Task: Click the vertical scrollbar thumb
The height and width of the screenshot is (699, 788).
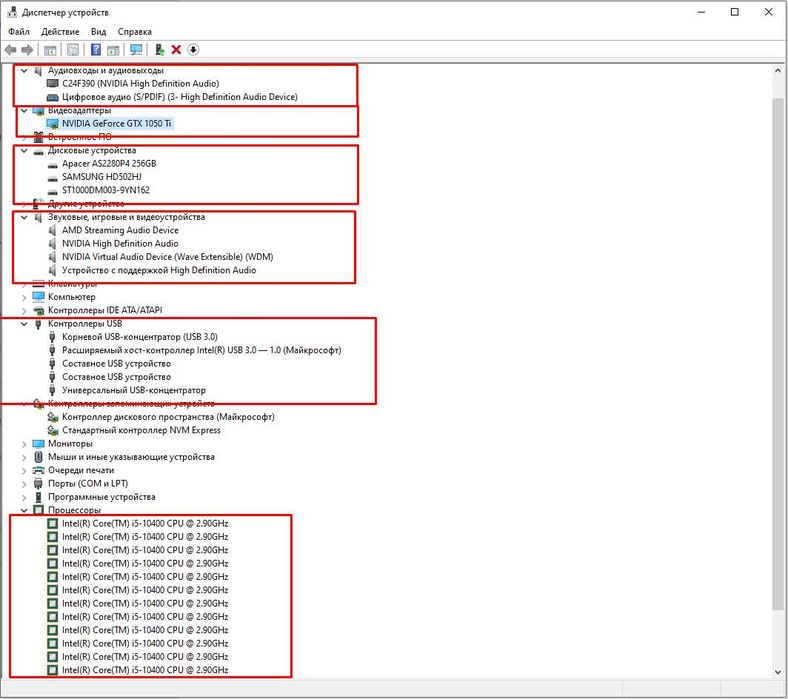Action: point(778,354)
